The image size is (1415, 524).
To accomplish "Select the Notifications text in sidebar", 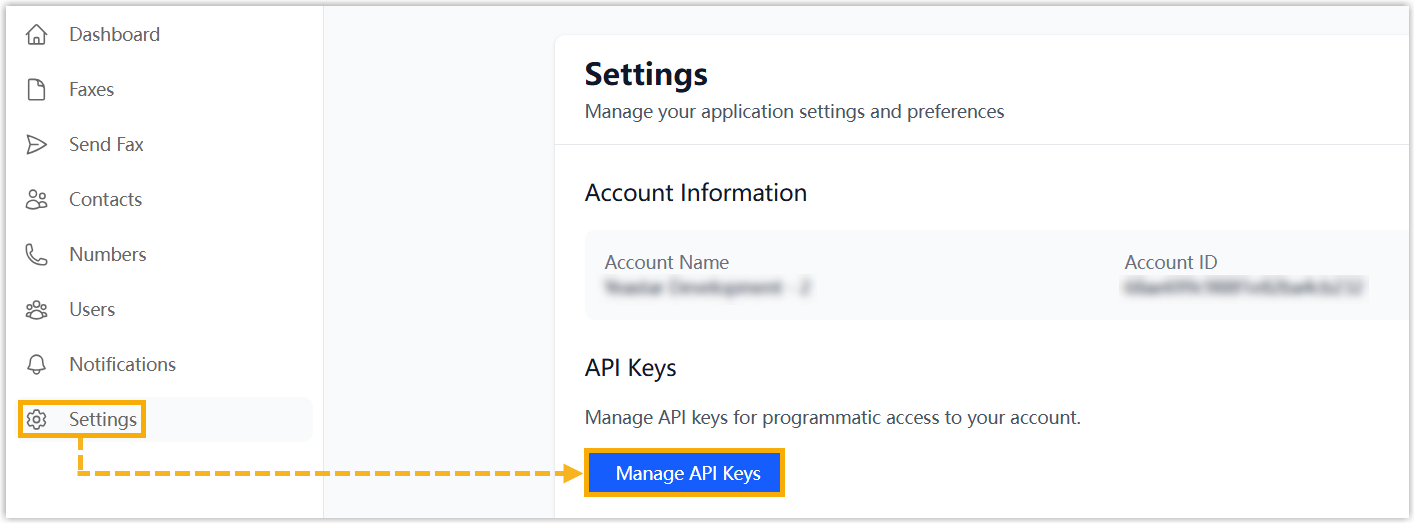I will click(122, 365).
